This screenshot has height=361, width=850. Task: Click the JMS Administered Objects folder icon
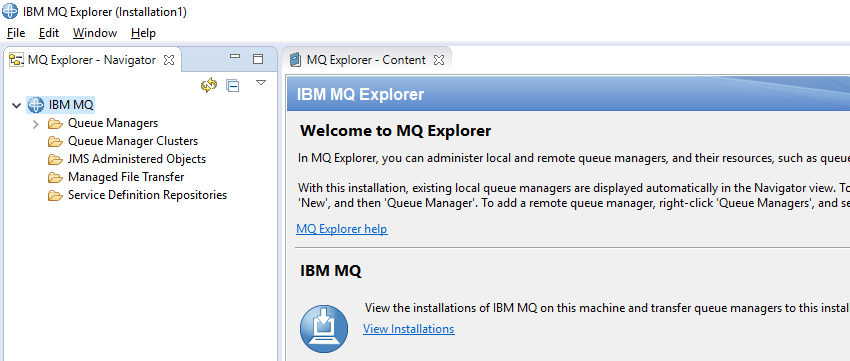[55, 159]
